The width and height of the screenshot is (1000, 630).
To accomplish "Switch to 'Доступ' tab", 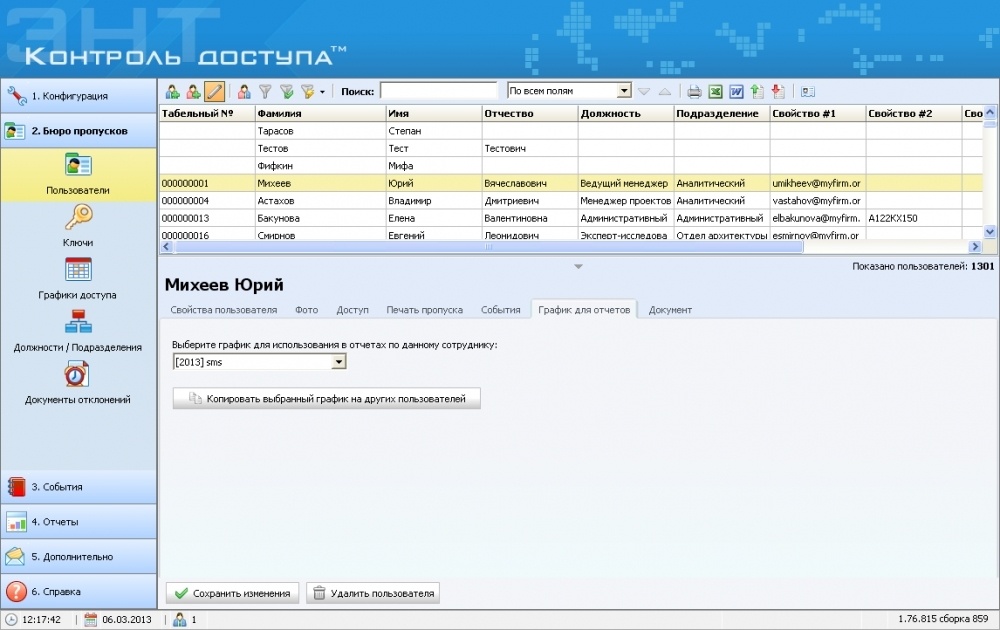I will (x=353, y=310).
